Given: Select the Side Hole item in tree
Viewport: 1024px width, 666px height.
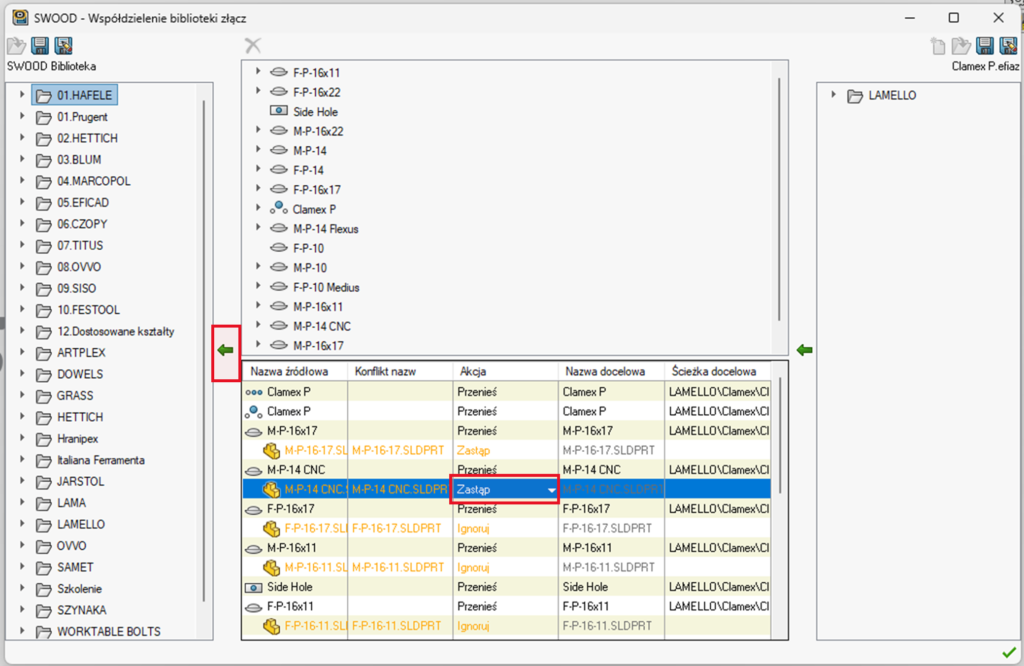Looking at the screenshot, I should (314, 112).
